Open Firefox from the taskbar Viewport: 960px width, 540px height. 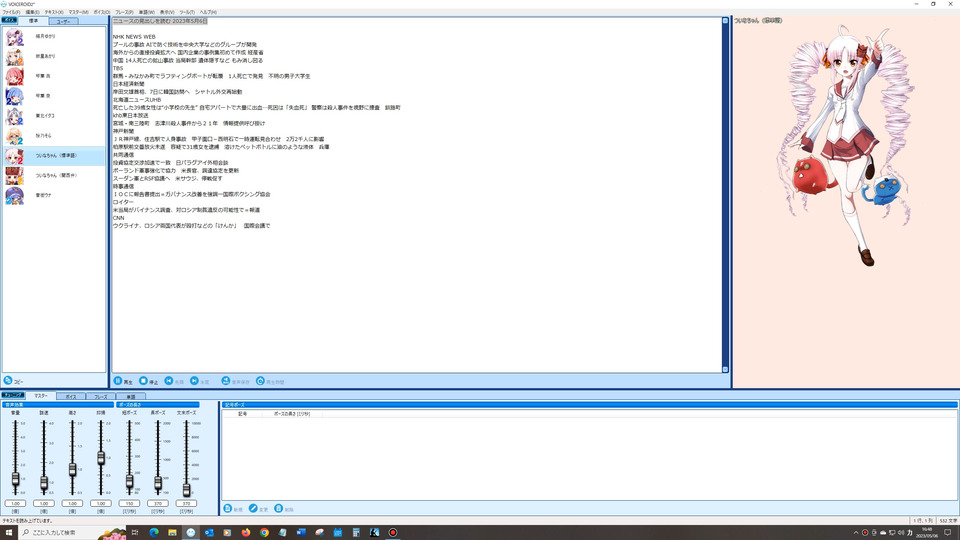pos(246,533)
